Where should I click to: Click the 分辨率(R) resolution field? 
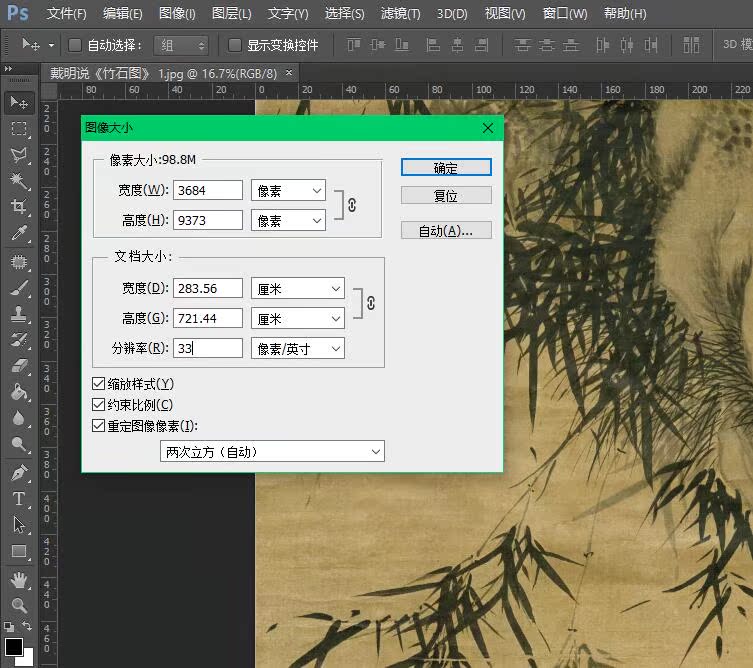click(208, 348)
